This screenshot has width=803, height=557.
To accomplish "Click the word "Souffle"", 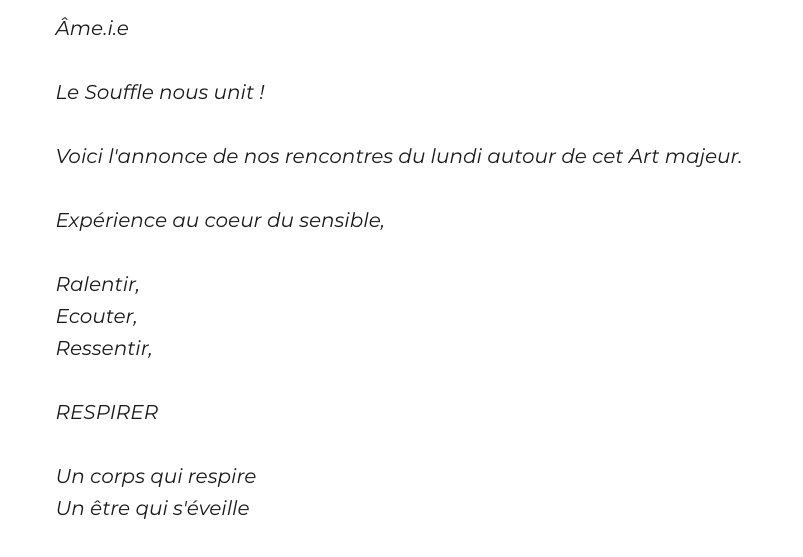I will coord(118,93).
